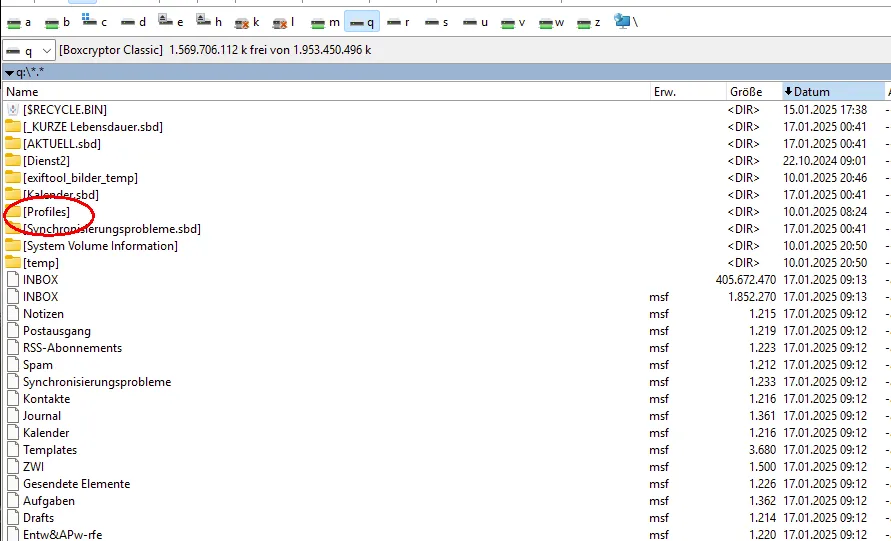The width and height of the screenshot is (891, 541).
Task: Click the file icon next to Journal
Action: [13, 416]
